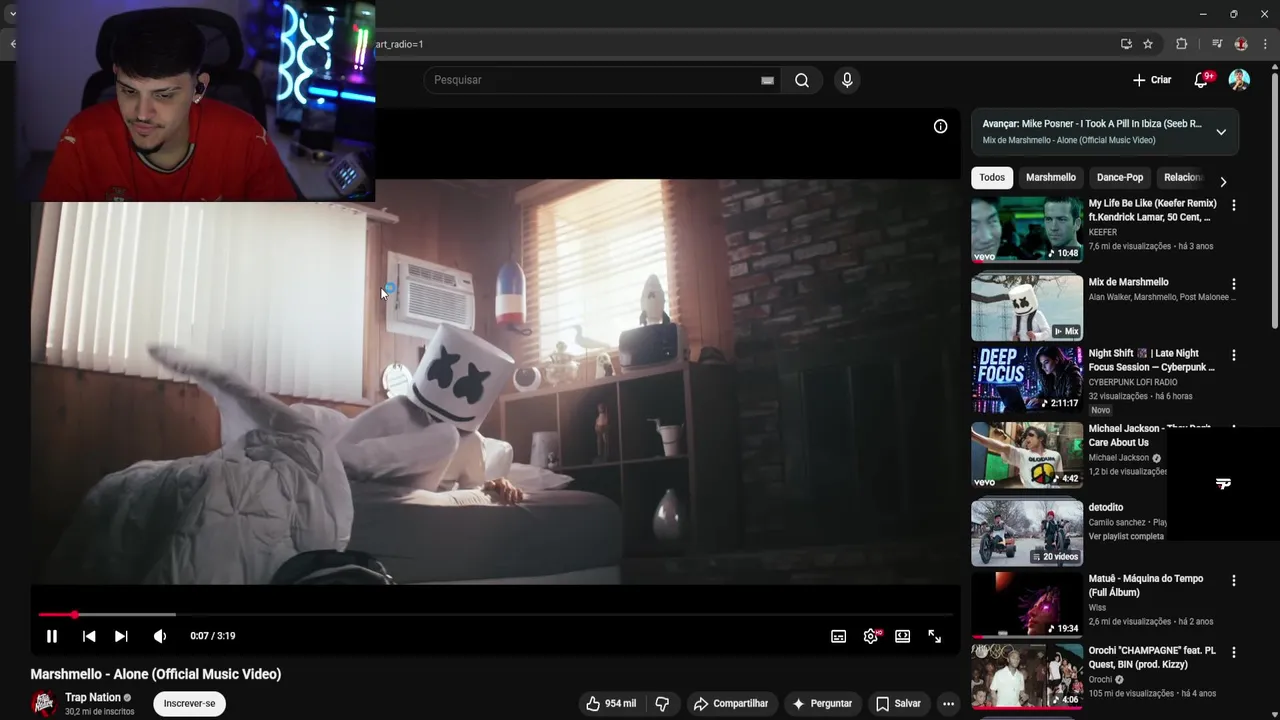This screenshot has height=720, width=1280.
Task: Open the browser extensions puzzle icon
Action: pyautogui.click(x=1181, y=44)
